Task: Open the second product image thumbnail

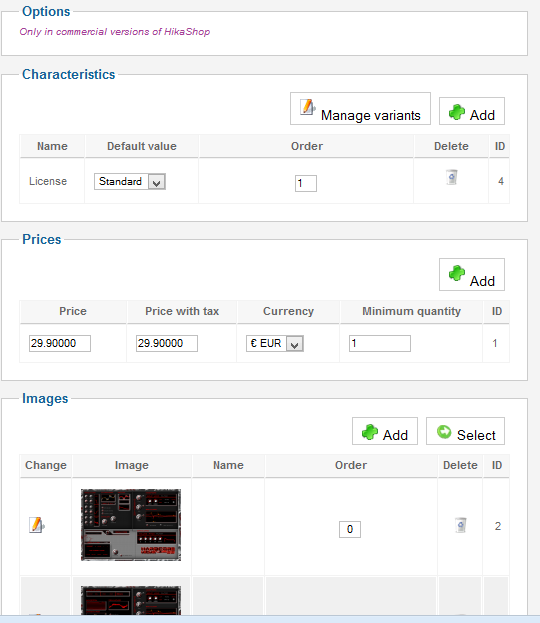Action: (131, 600)
